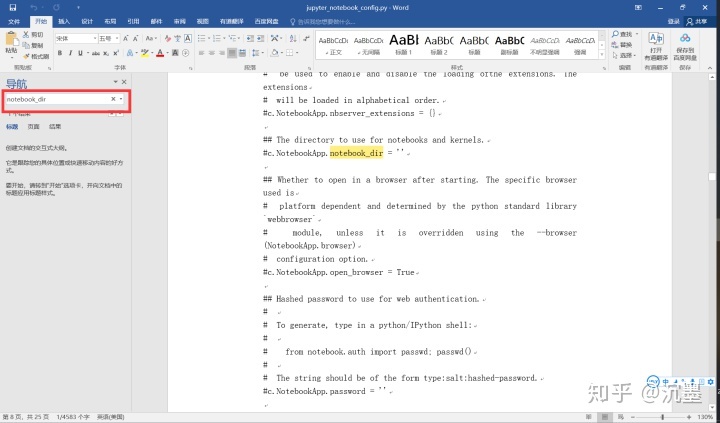
Task: Cut selection with the 剪切 scissors button
Action: tap(33, 34)
